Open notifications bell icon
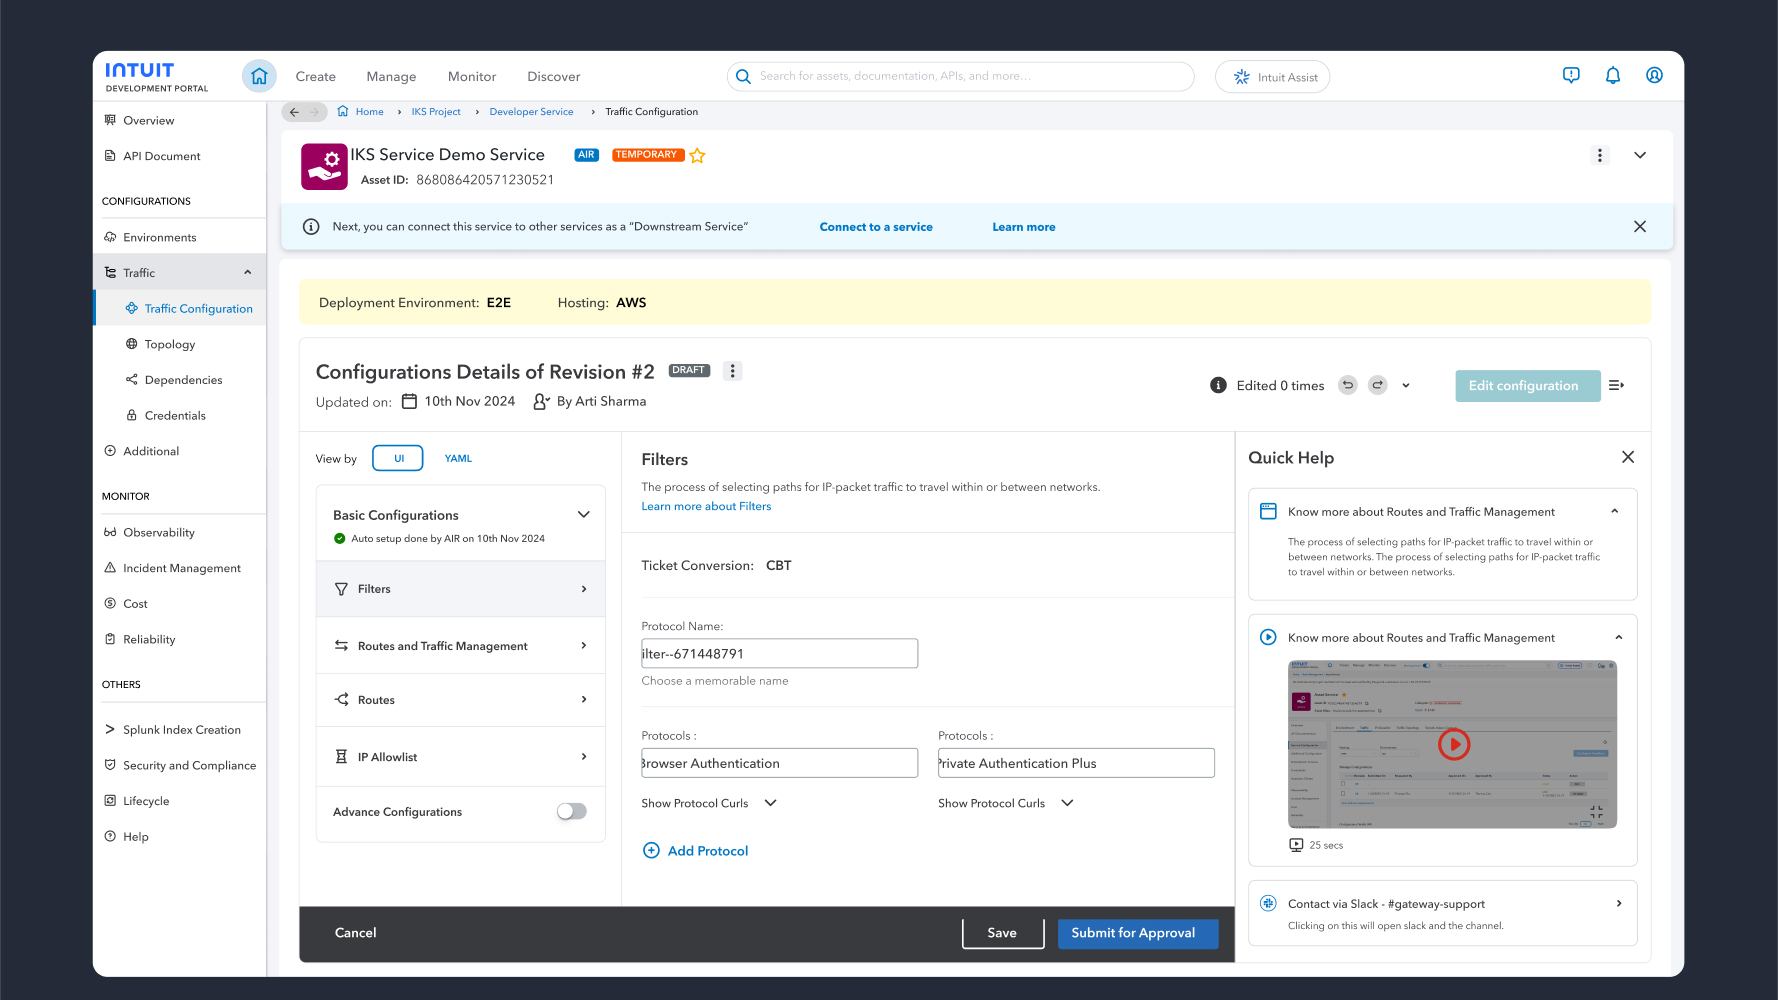Screen dimensions: 1778x1000 (x=1612, y=76)
